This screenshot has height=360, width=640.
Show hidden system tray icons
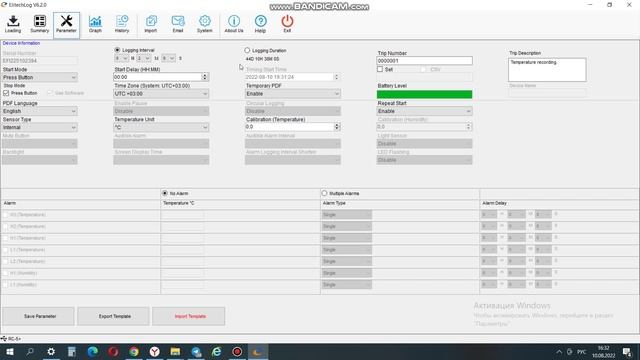coord(559,352)
